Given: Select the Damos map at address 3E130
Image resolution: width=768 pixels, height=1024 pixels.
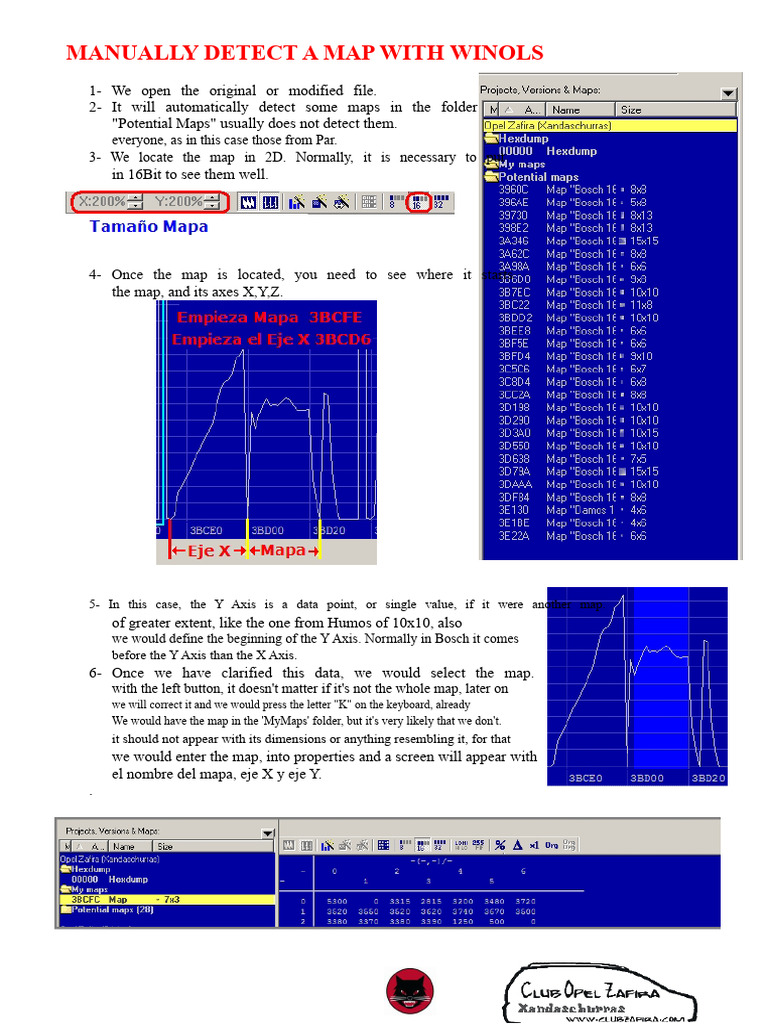Looking at the screenshot, I should 572,510.
